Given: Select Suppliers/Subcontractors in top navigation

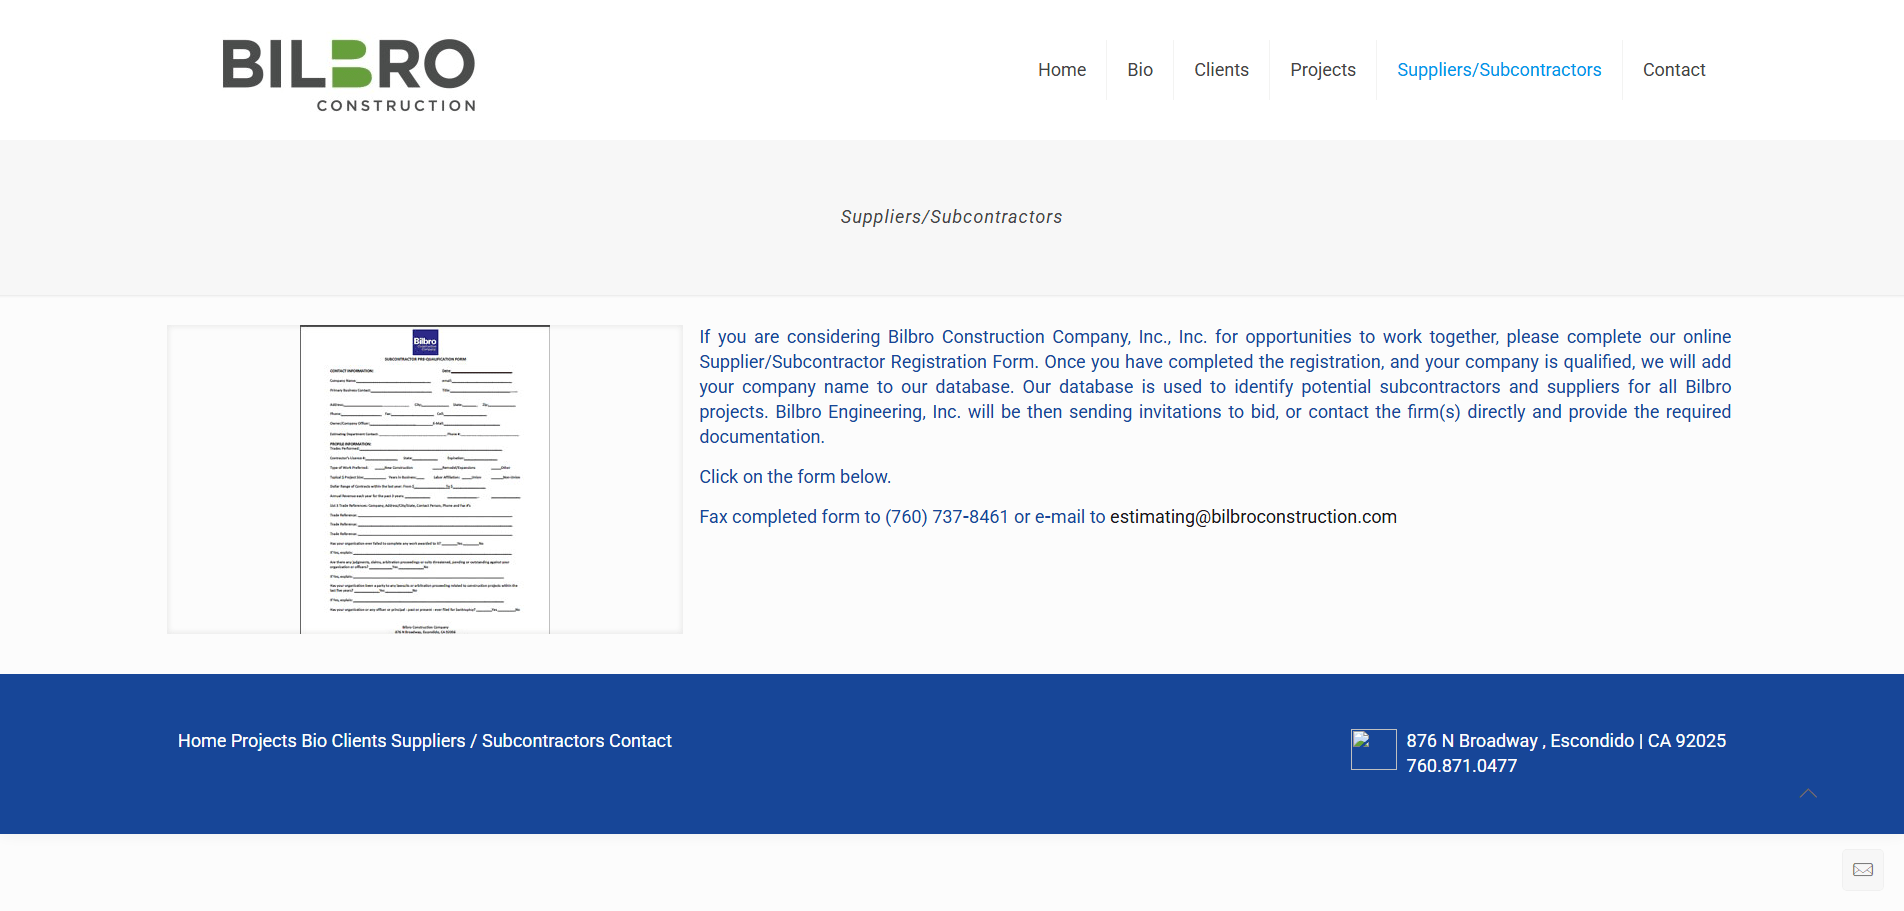Looking at the screenshot, I should click(1498, 70).
